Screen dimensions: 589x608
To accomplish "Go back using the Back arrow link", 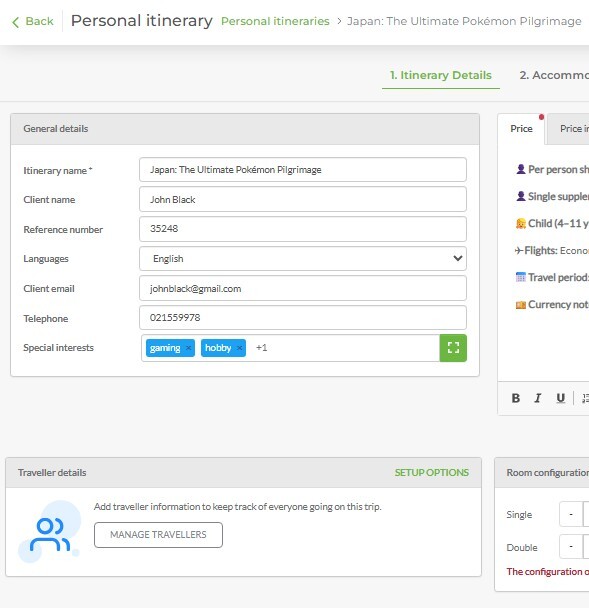I will (33, 21).
